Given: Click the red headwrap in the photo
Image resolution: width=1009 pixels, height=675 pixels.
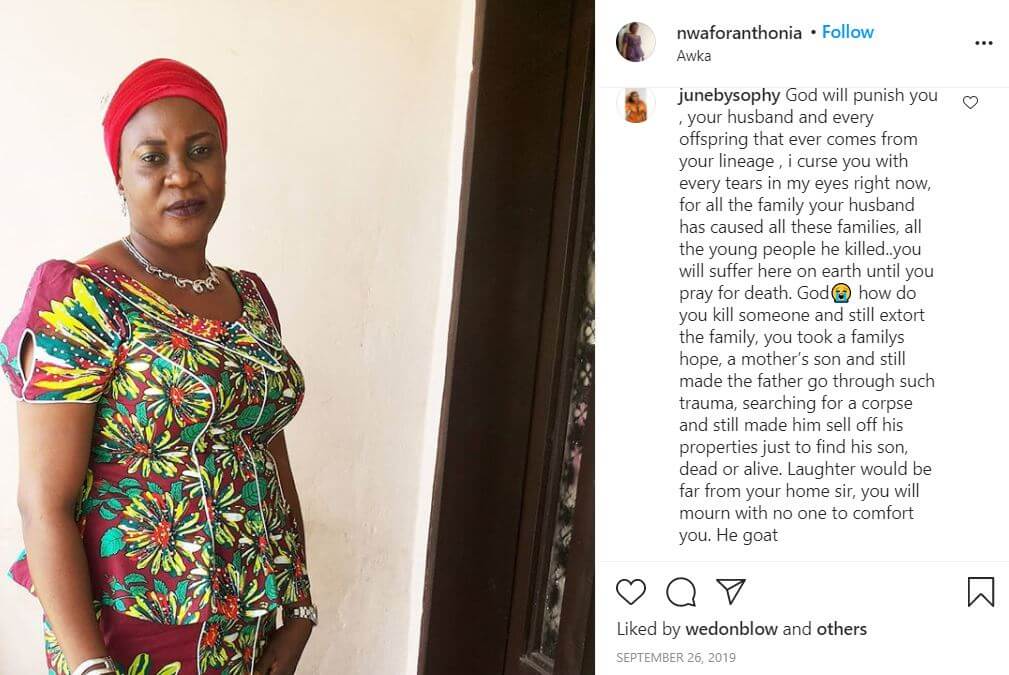Looking at the screenshot, I should tap(165, 106).
